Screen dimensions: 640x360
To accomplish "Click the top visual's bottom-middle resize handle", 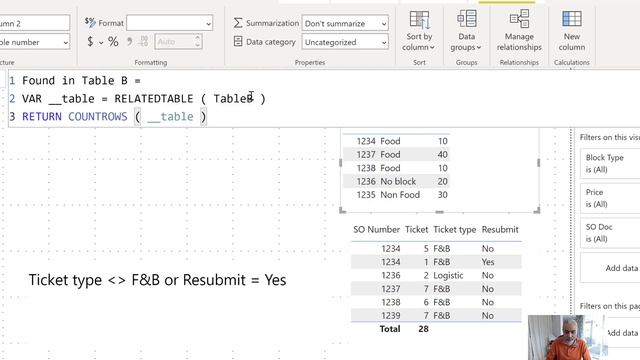I will click(x=440, y=212).
